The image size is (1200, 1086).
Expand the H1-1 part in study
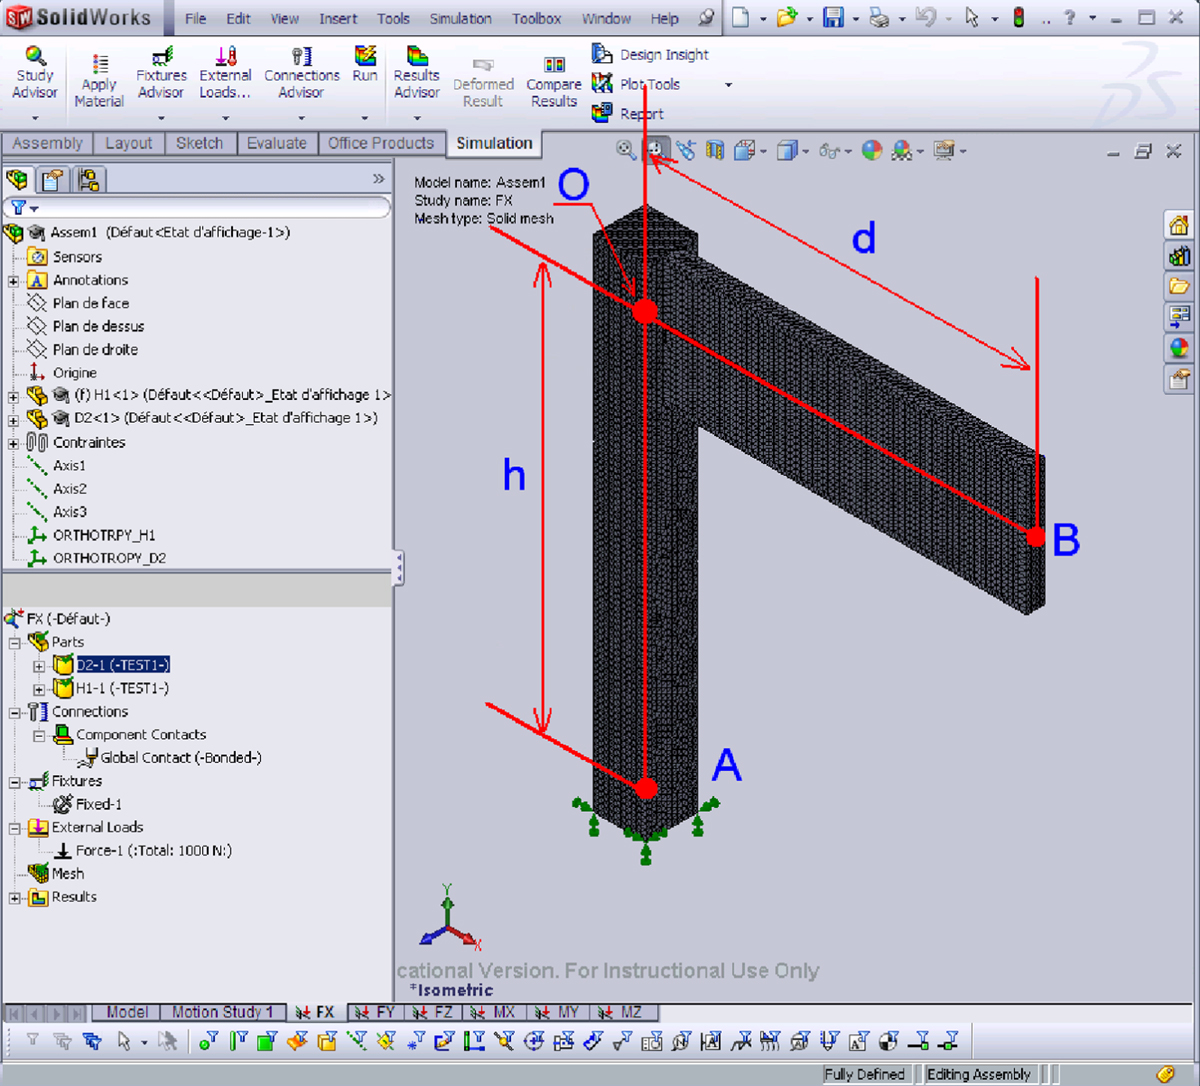point(39,689)
